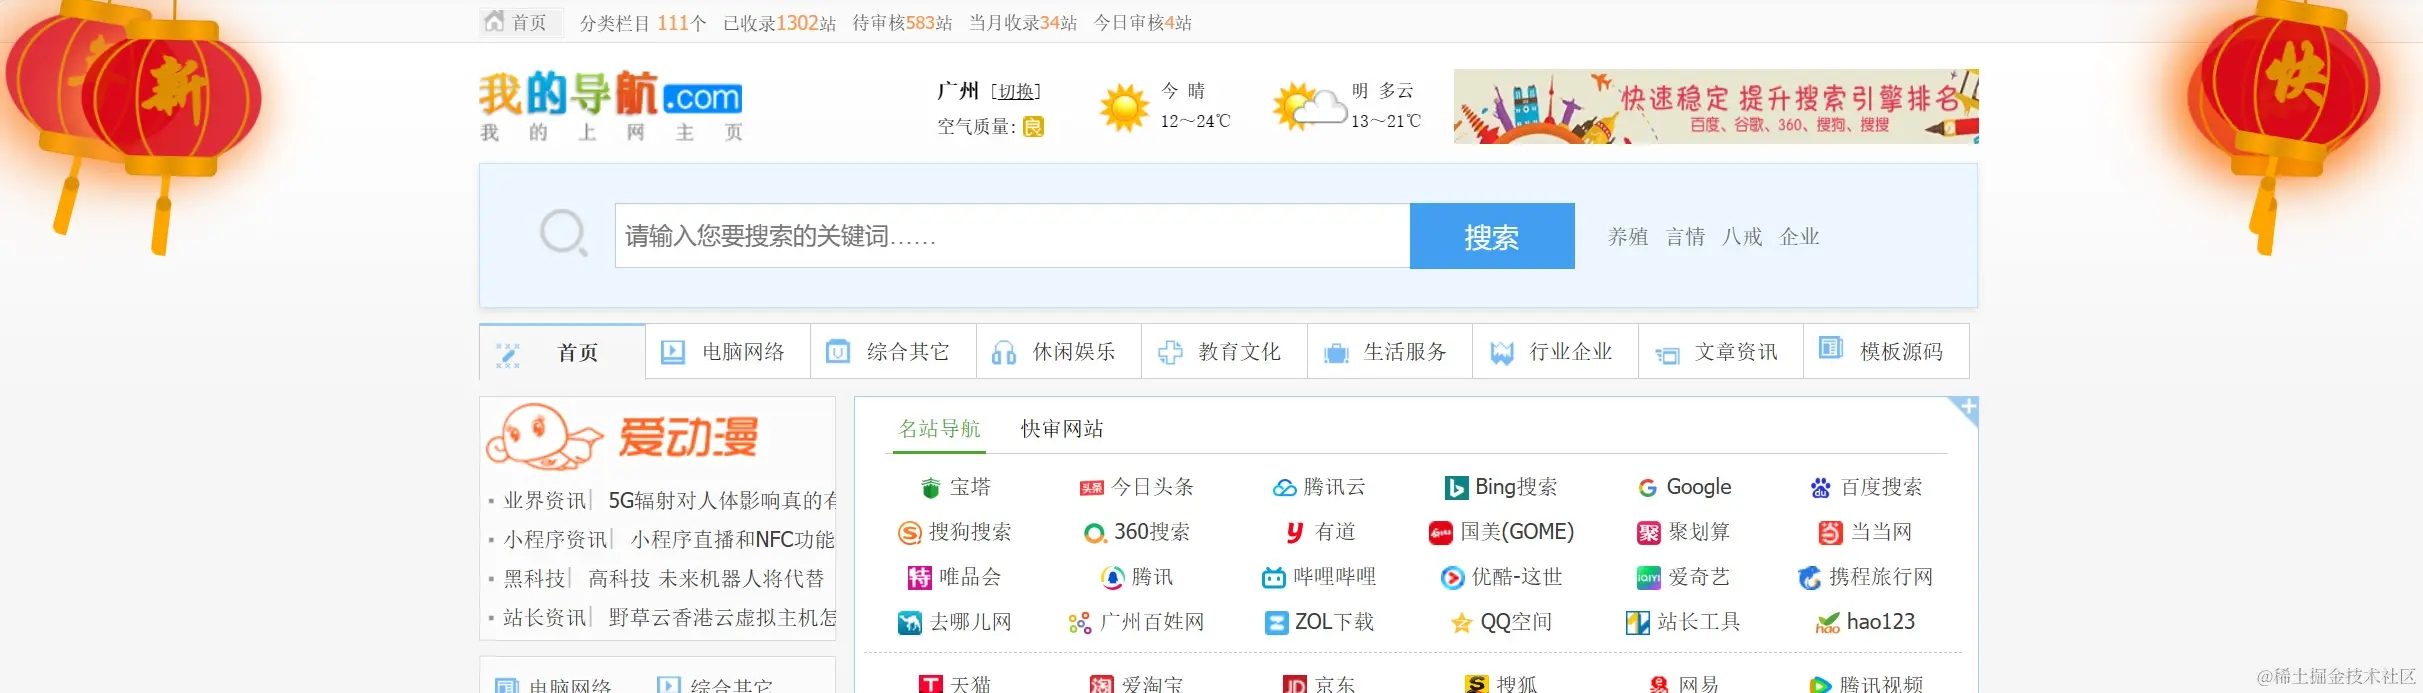
Task: Select the 名站导航 tab
Action: pyautogui.click(x=939, y=429)
